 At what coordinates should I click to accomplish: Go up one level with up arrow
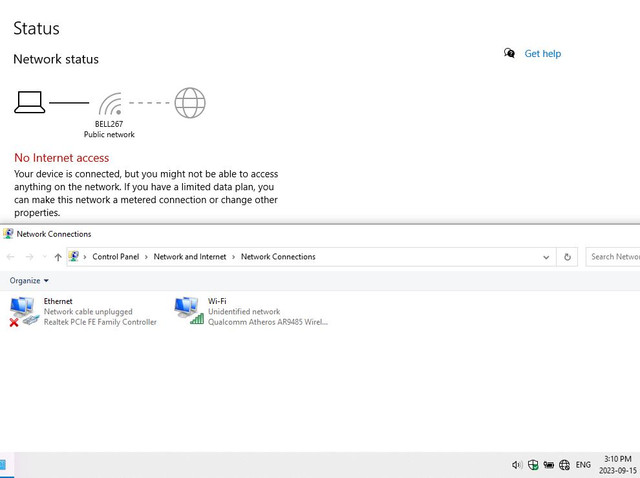pos(58,257)
